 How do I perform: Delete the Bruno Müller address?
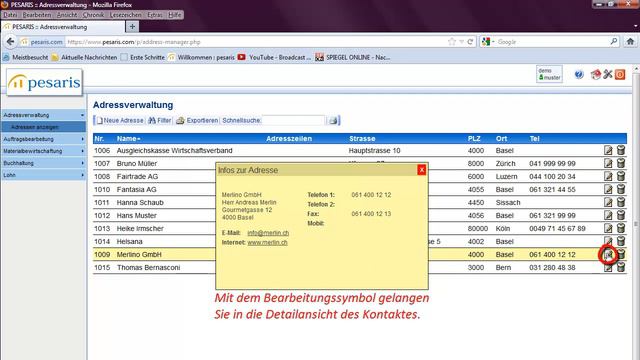pos(621,163)
